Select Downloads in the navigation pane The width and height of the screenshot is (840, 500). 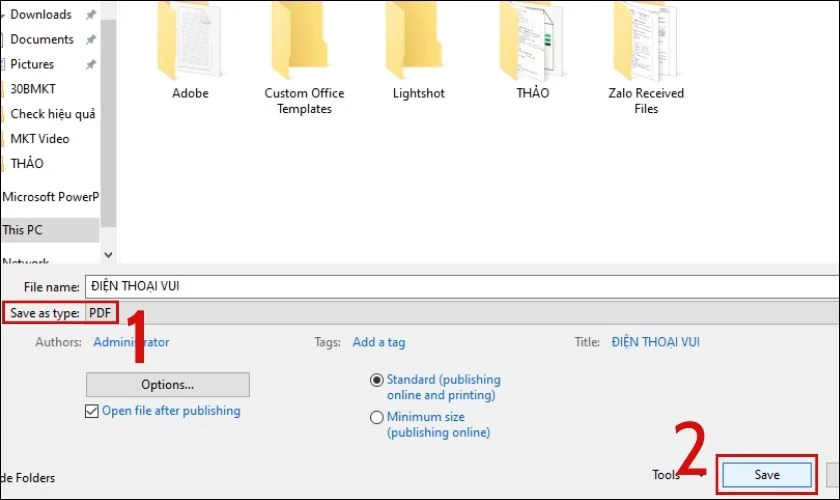click(x=41, y=14)
